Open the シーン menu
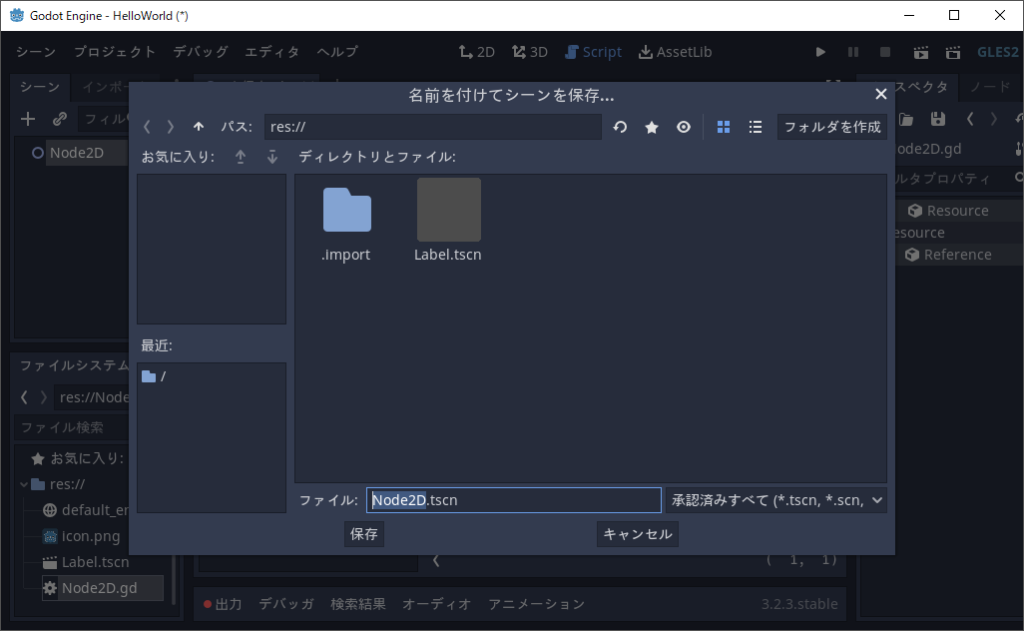Viewport: 1024px width, 631px height. pyautogui.click(x=34, y=51)
